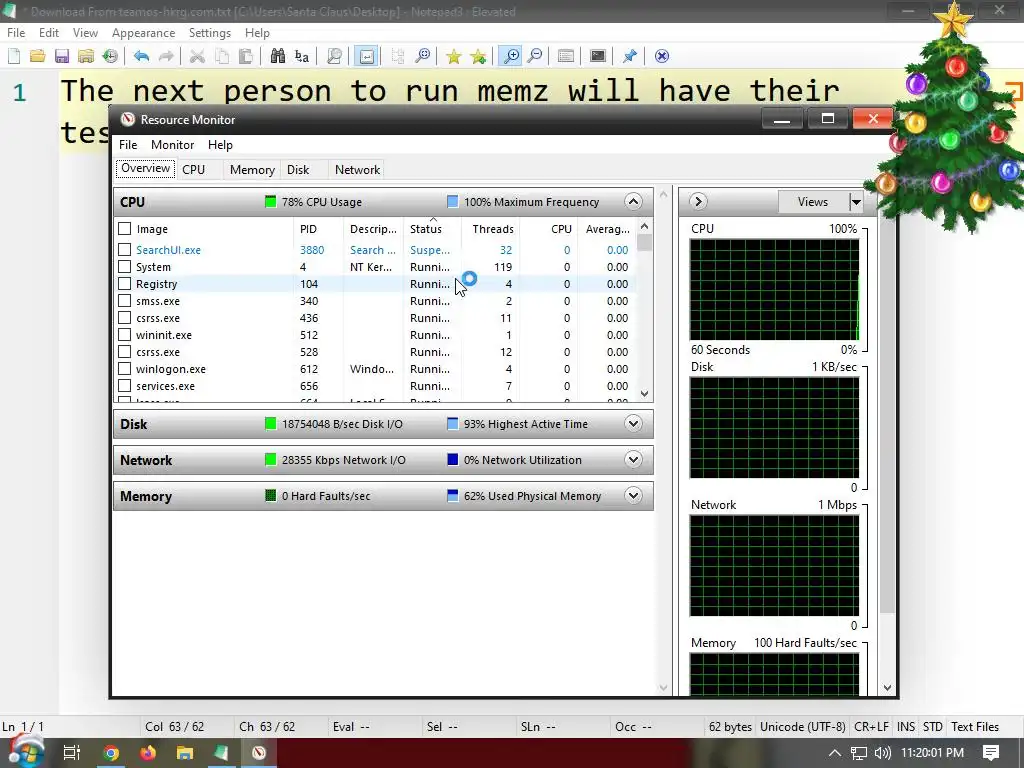The image size is (1024, 768).
Task: Open File Explorer from the taskbar
Action: (x=185, y=753)
